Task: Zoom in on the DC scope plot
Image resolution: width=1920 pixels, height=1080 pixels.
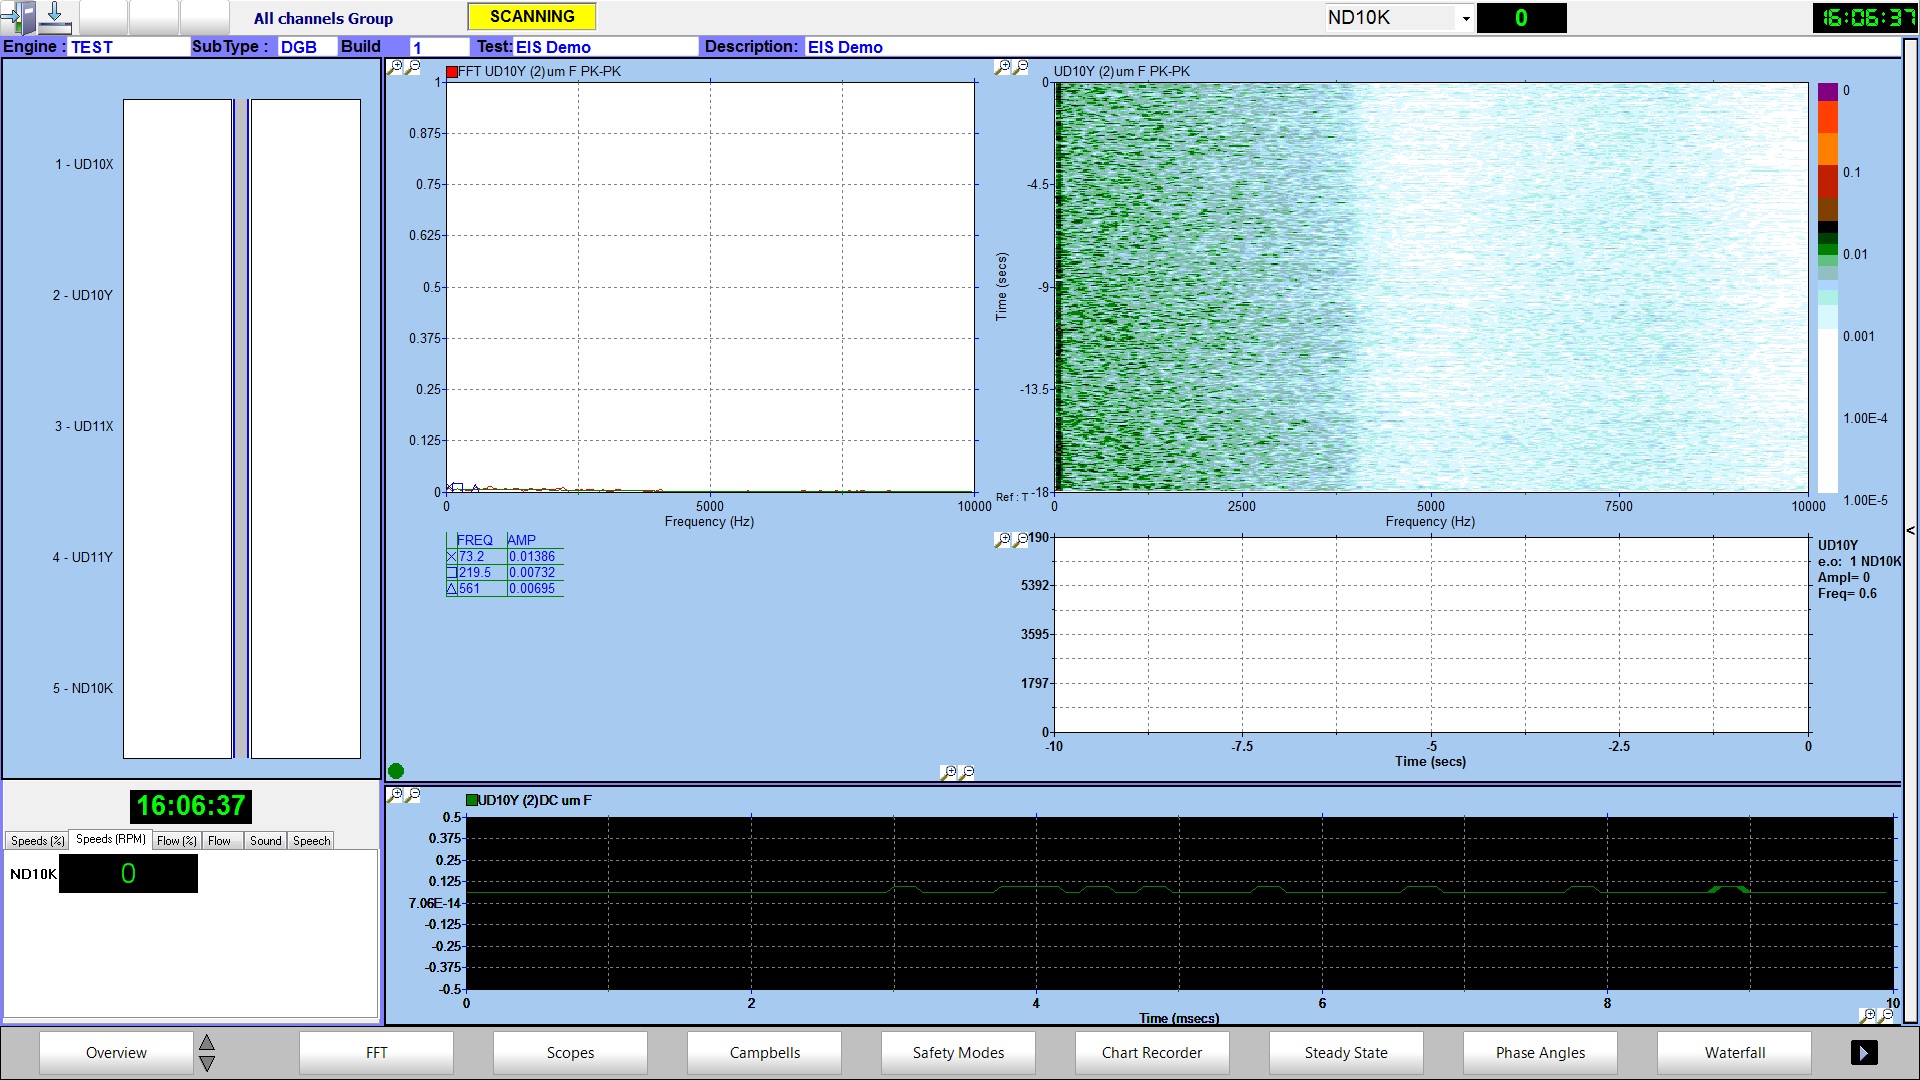Action: (x=396, y=795)
